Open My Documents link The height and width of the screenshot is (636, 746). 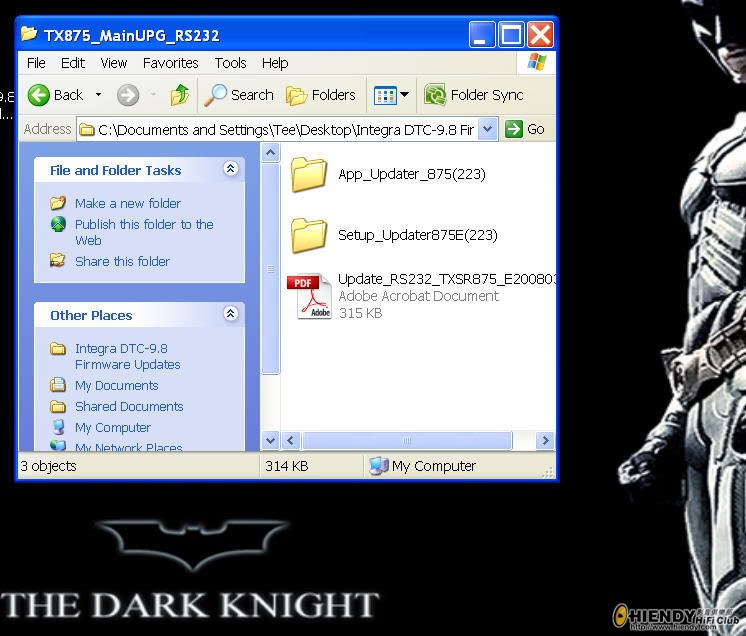coord(117,385)
